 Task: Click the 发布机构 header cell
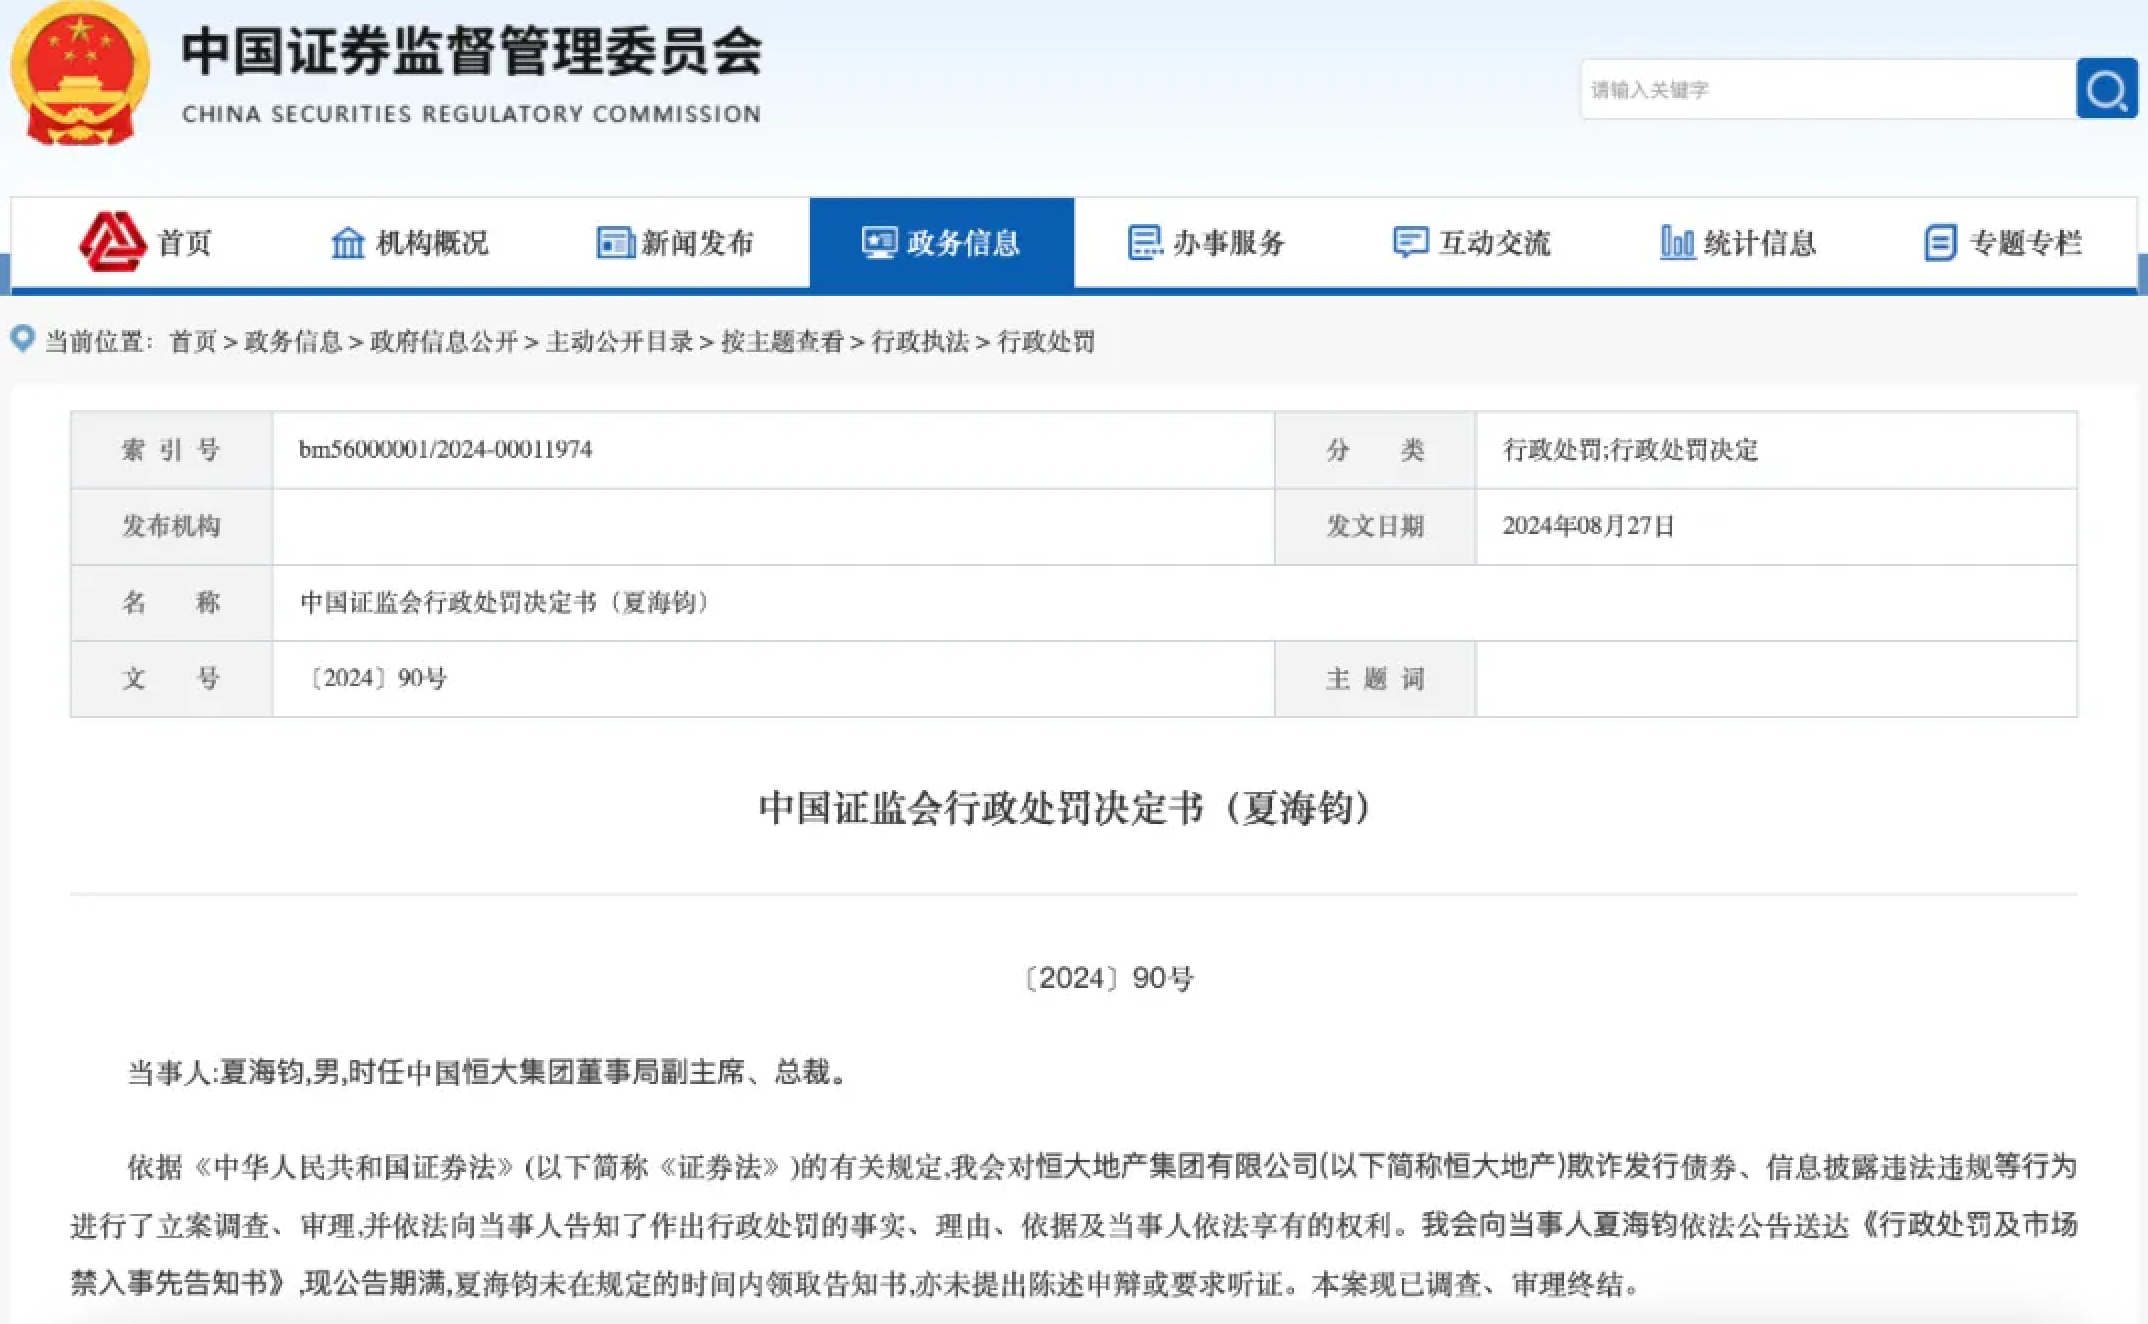(171, 526)
